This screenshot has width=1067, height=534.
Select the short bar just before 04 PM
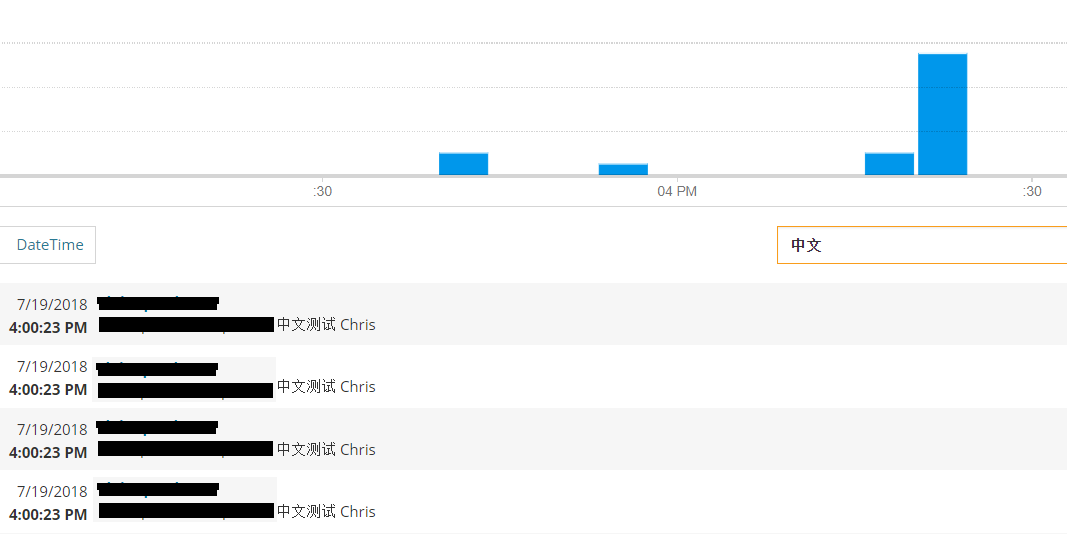[623, 169]
